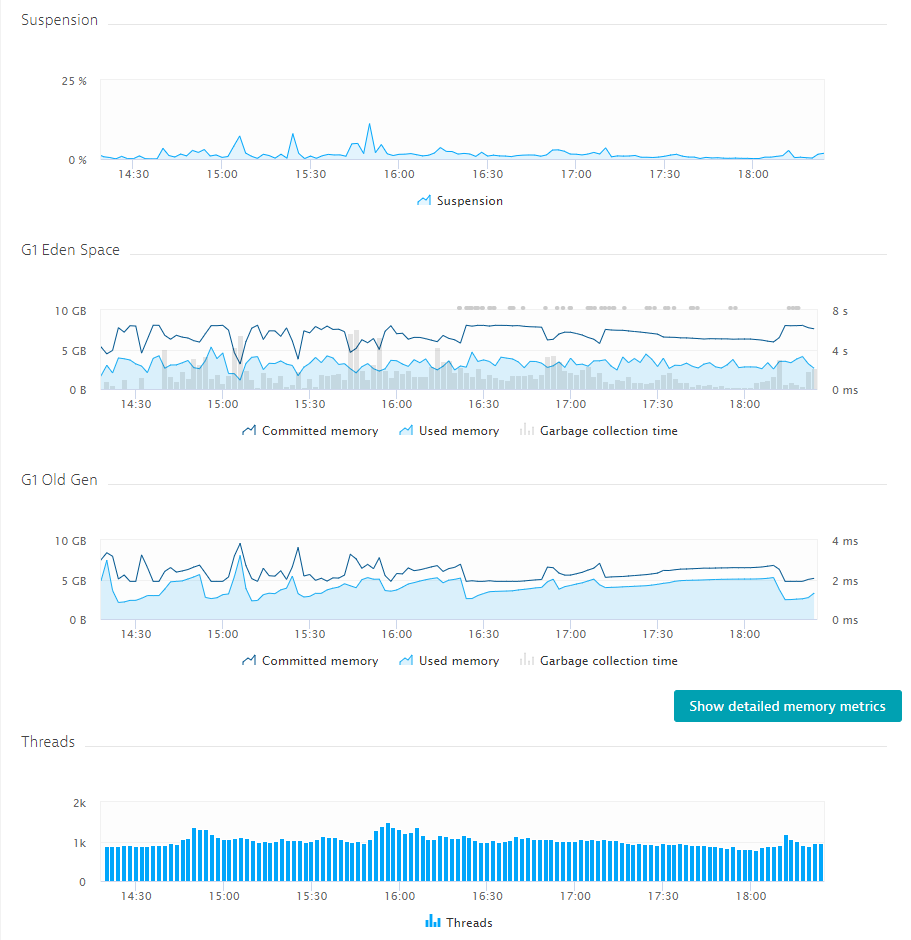Collapse the Threads section header
Screen dimensions: 911x940
click(48, 741)
